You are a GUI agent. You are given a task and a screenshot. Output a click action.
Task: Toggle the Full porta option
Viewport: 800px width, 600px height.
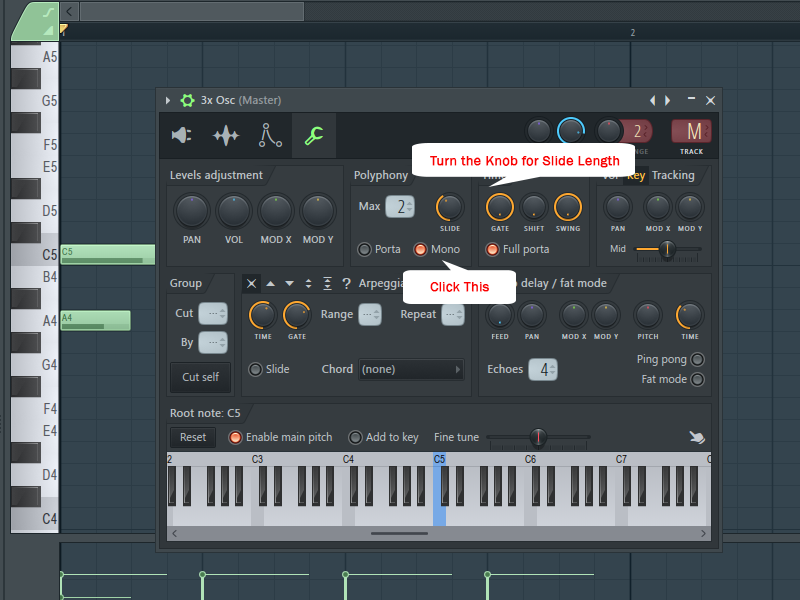point(492,249)
